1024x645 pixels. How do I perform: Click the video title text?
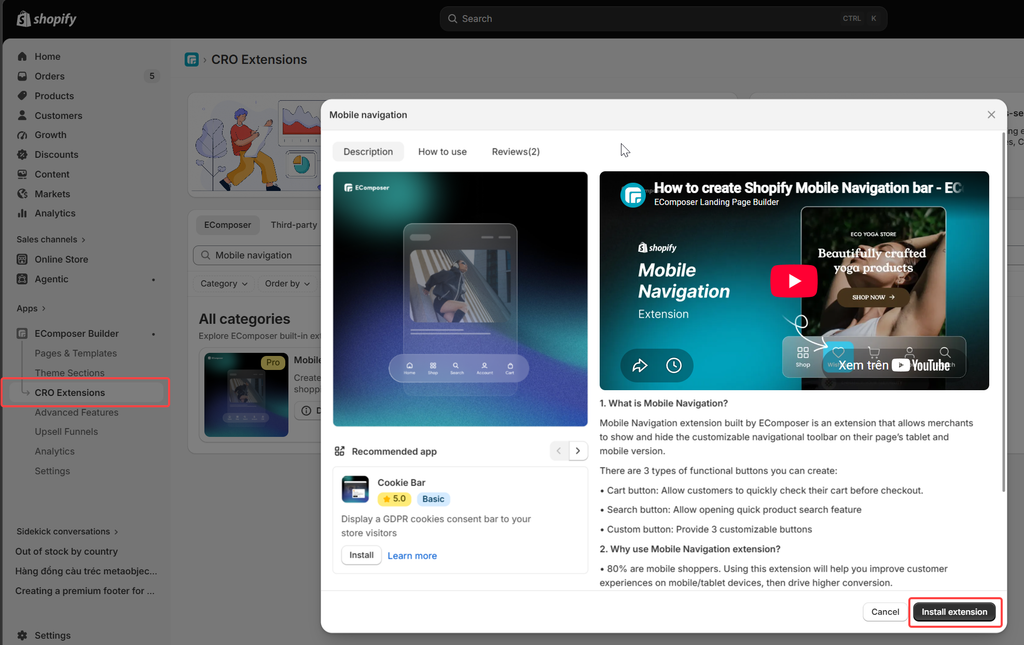pyautogui.click(x=808, y=188)
